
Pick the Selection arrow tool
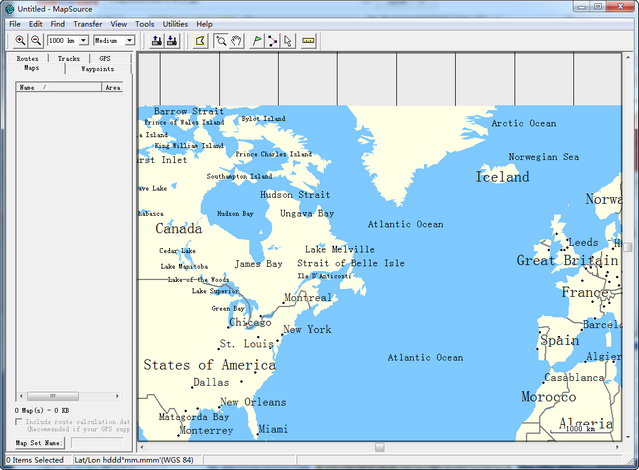tap(288, 41)
